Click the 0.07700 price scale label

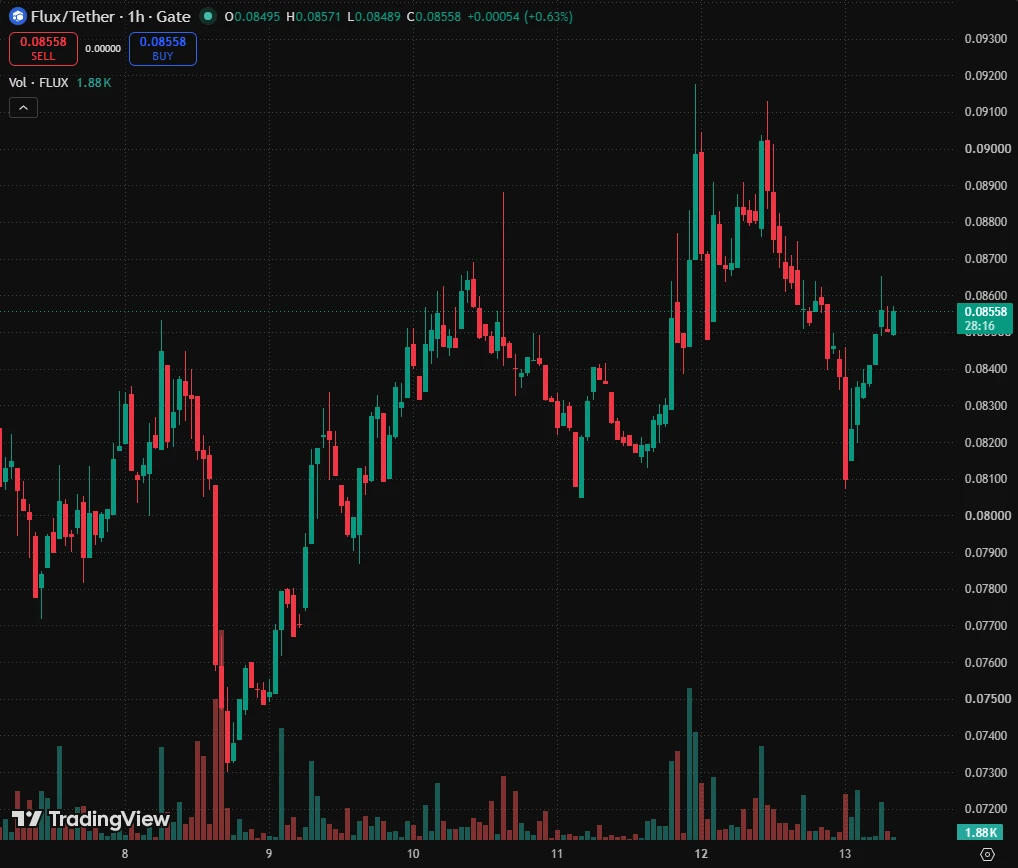[986, 626]
